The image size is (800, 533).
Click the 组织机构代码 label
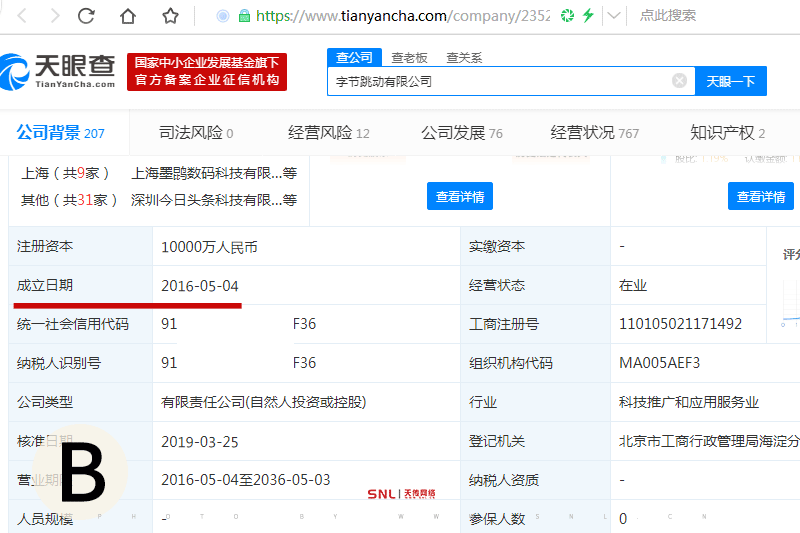(x=511, y=363)
